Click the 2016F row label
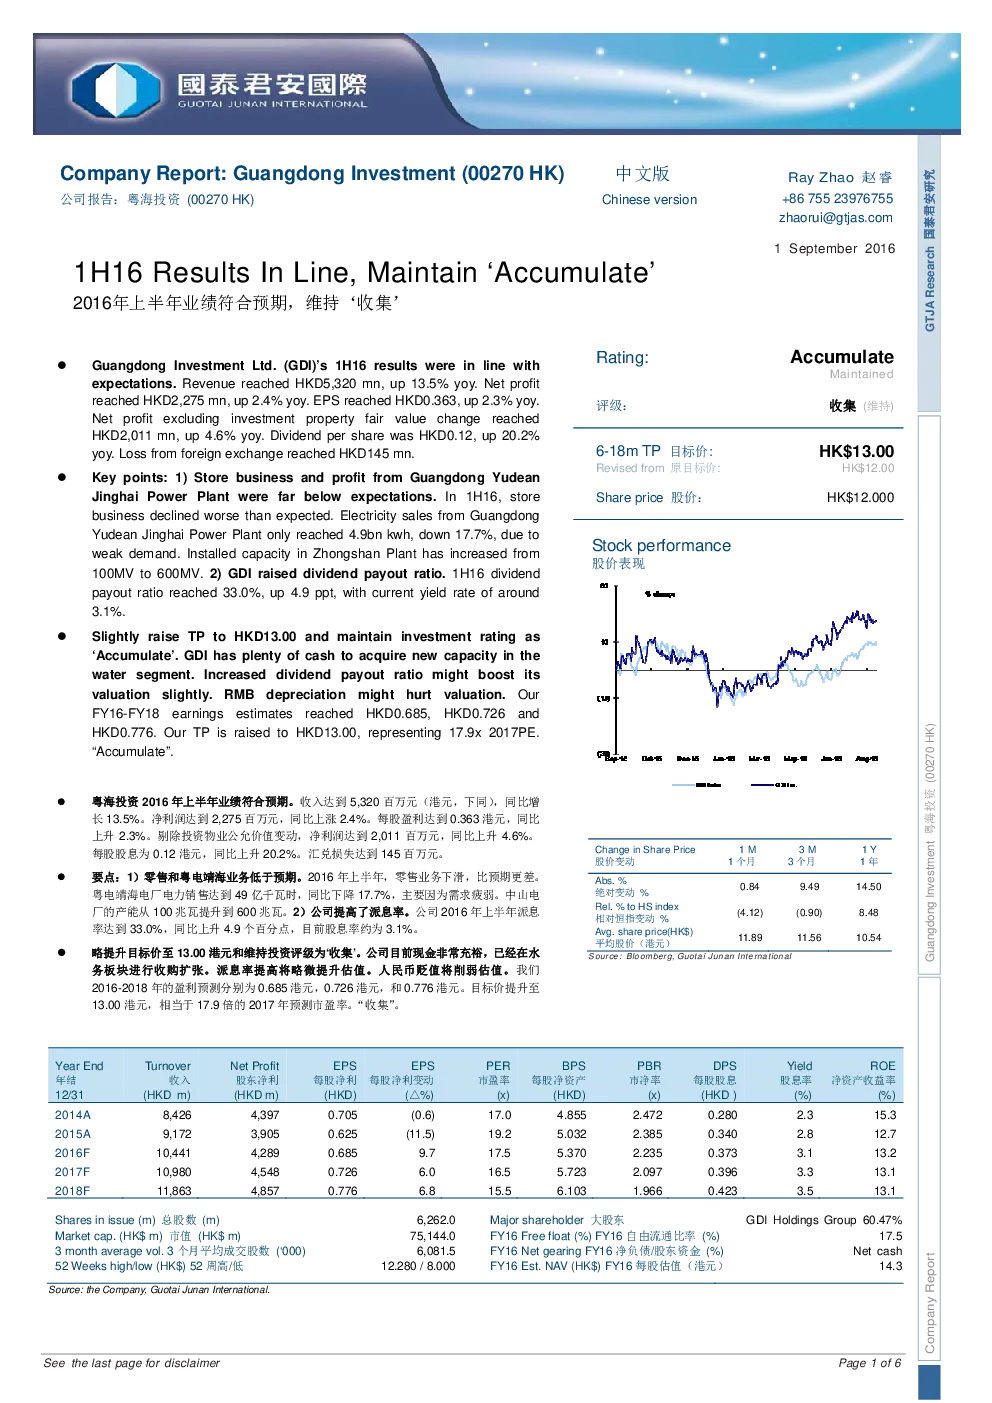Screen dimensions: 992x1403 73,1153
